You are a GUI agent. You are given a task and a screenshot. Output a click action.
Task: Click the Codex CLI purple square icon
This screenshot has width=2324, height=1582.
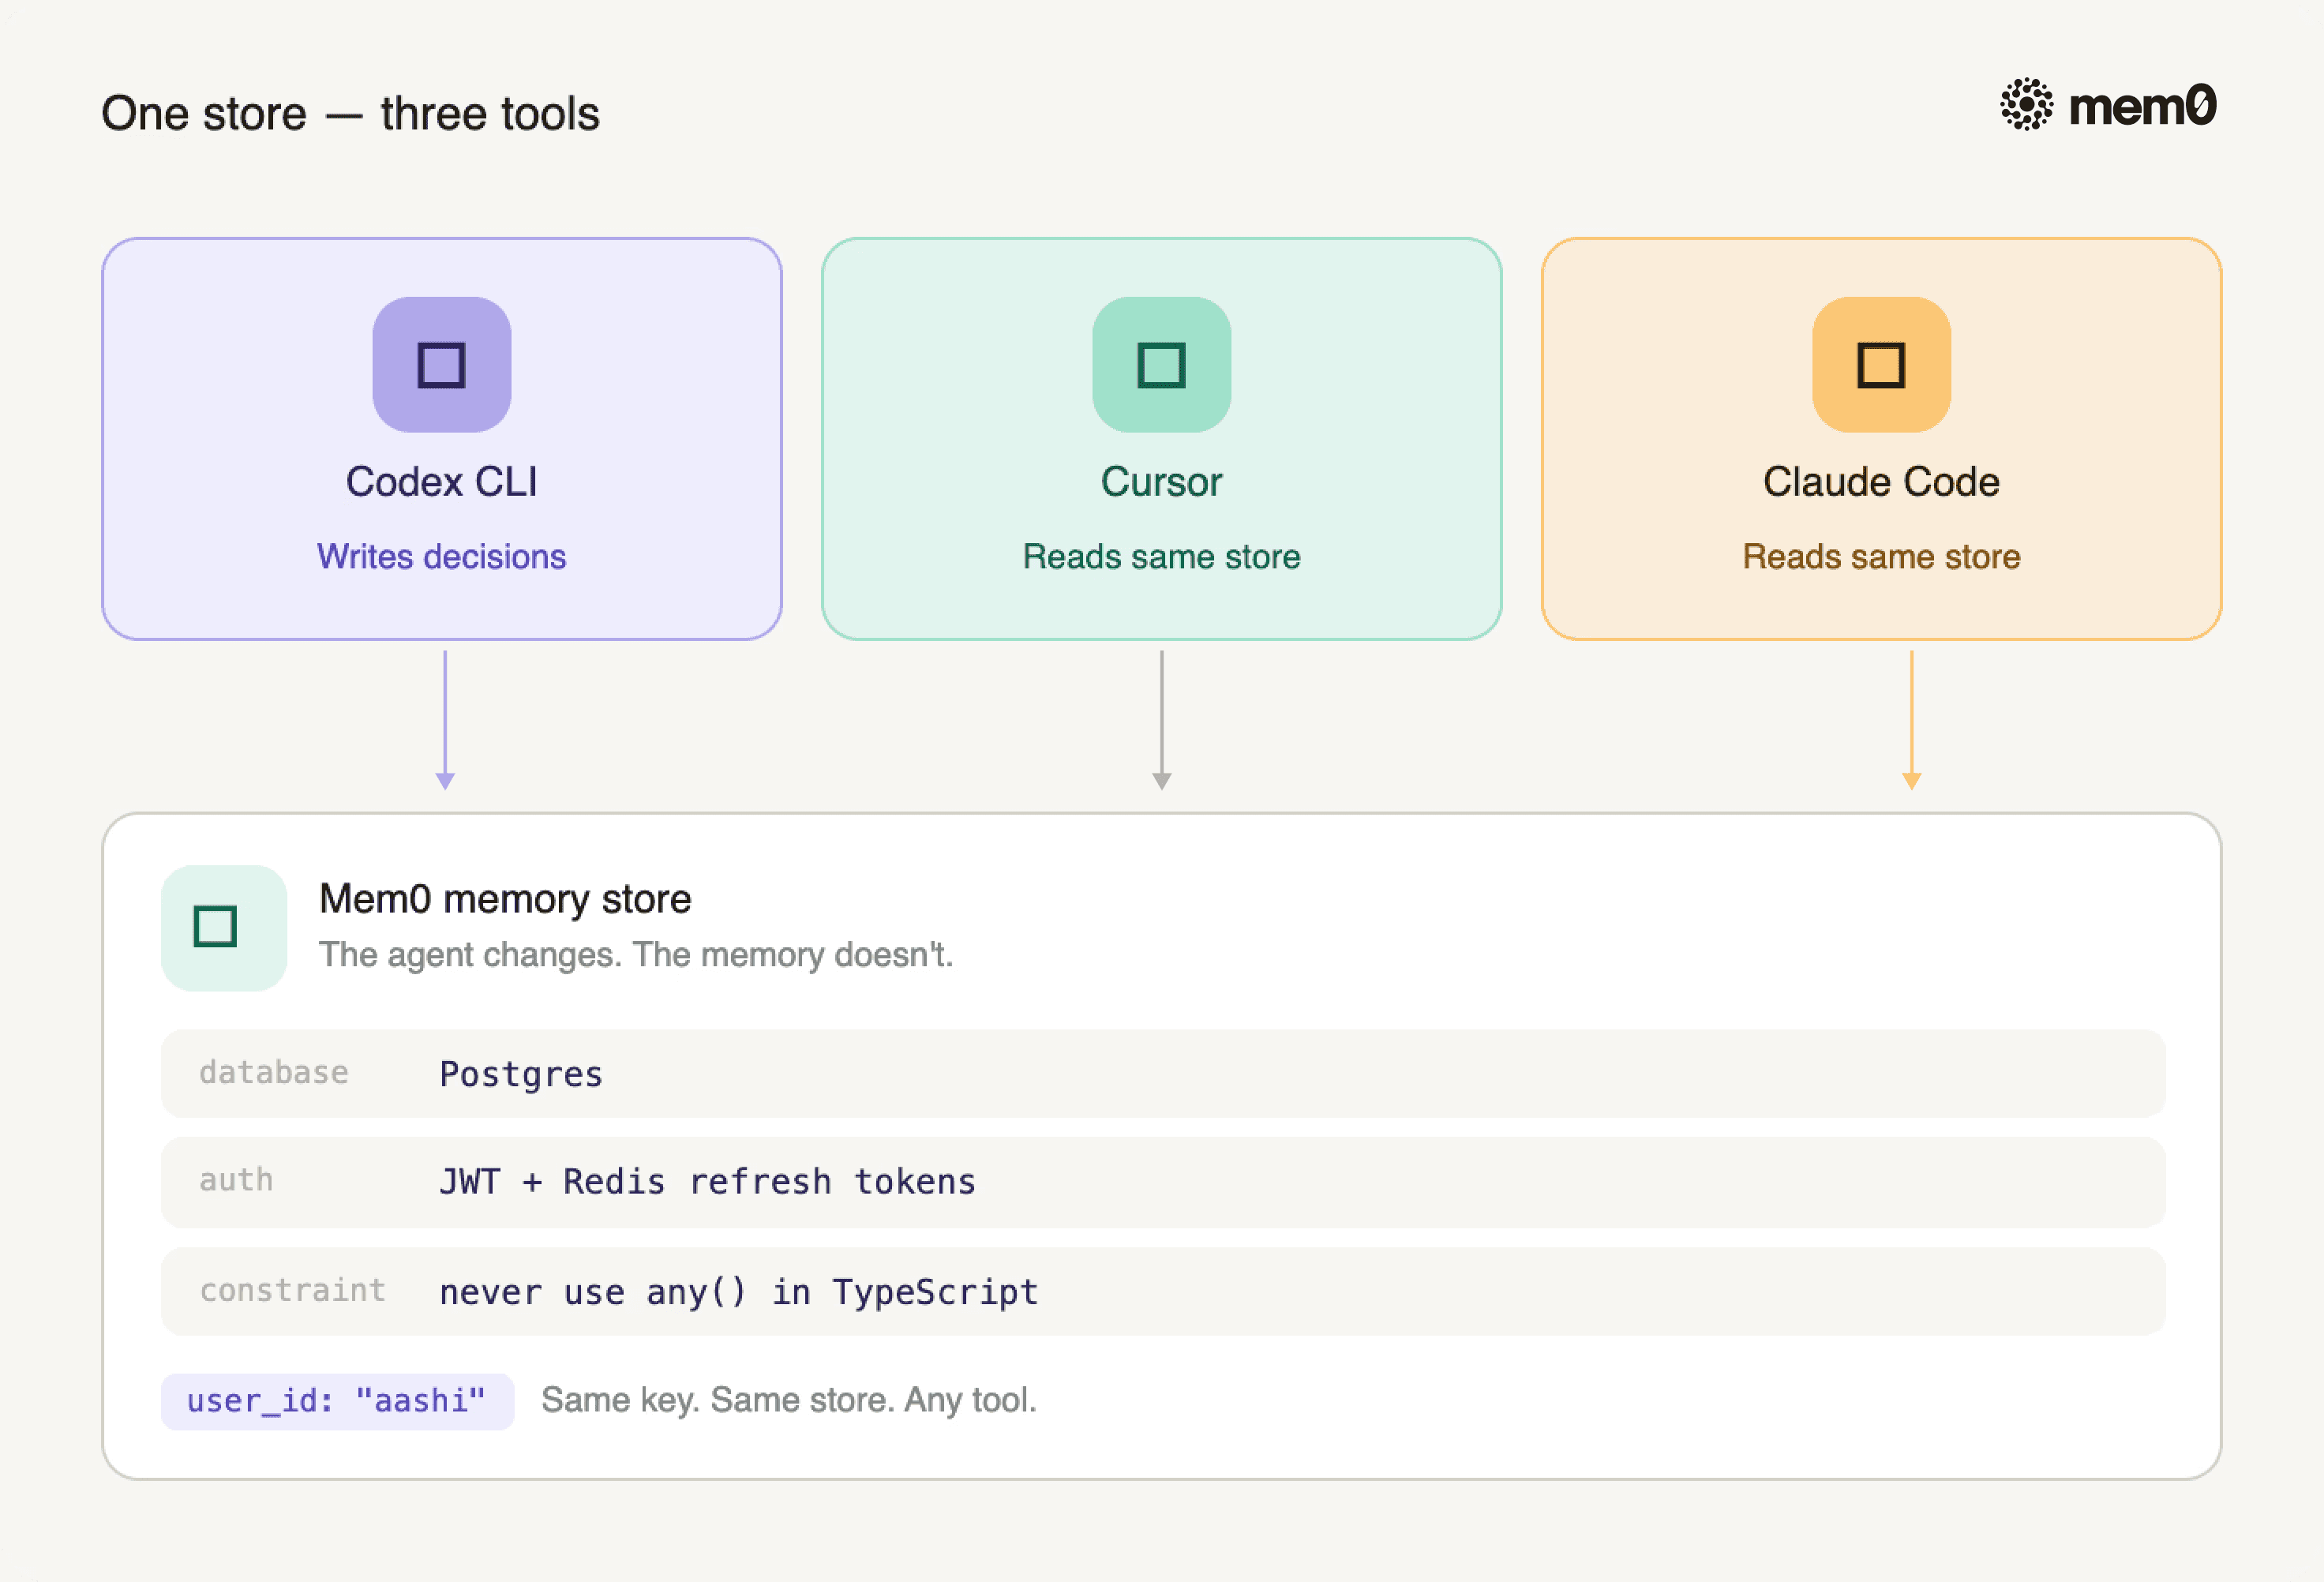coord(442,365)
